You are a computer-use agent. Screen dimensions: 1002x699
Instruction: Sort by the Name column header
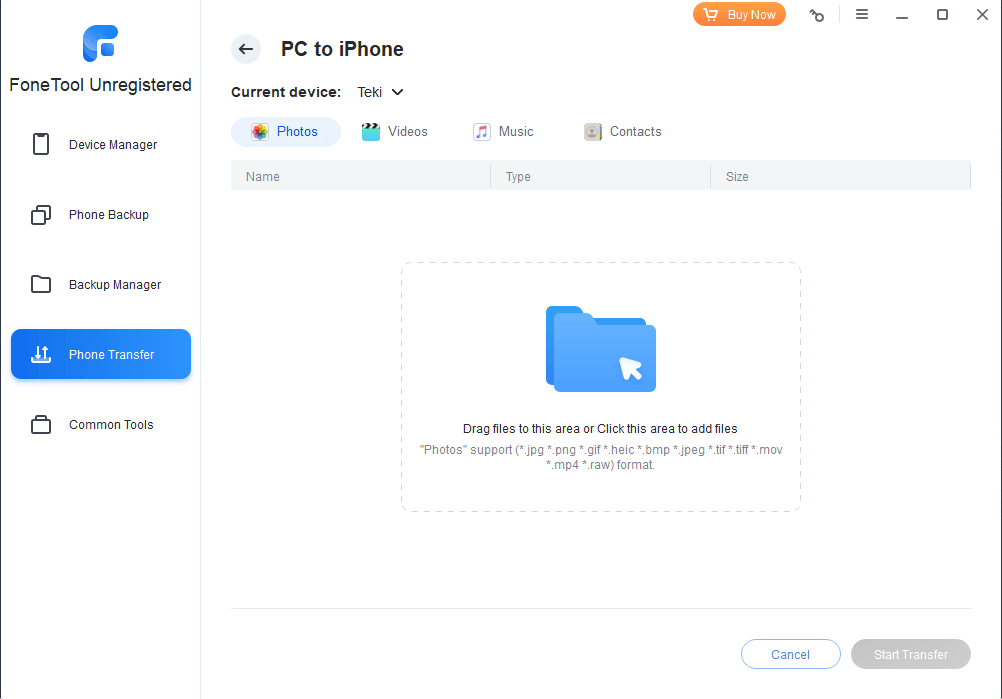click(360, 176)
